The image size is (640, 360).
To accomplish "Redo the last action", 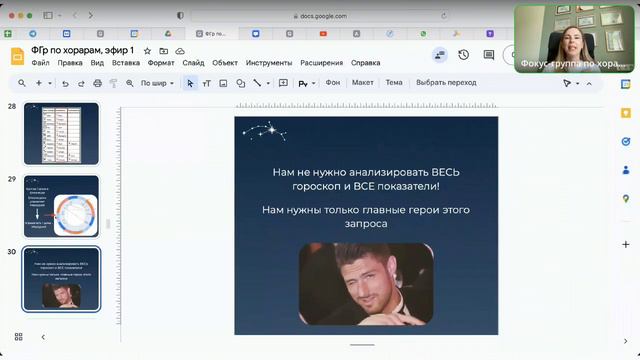I will point(81,83).
